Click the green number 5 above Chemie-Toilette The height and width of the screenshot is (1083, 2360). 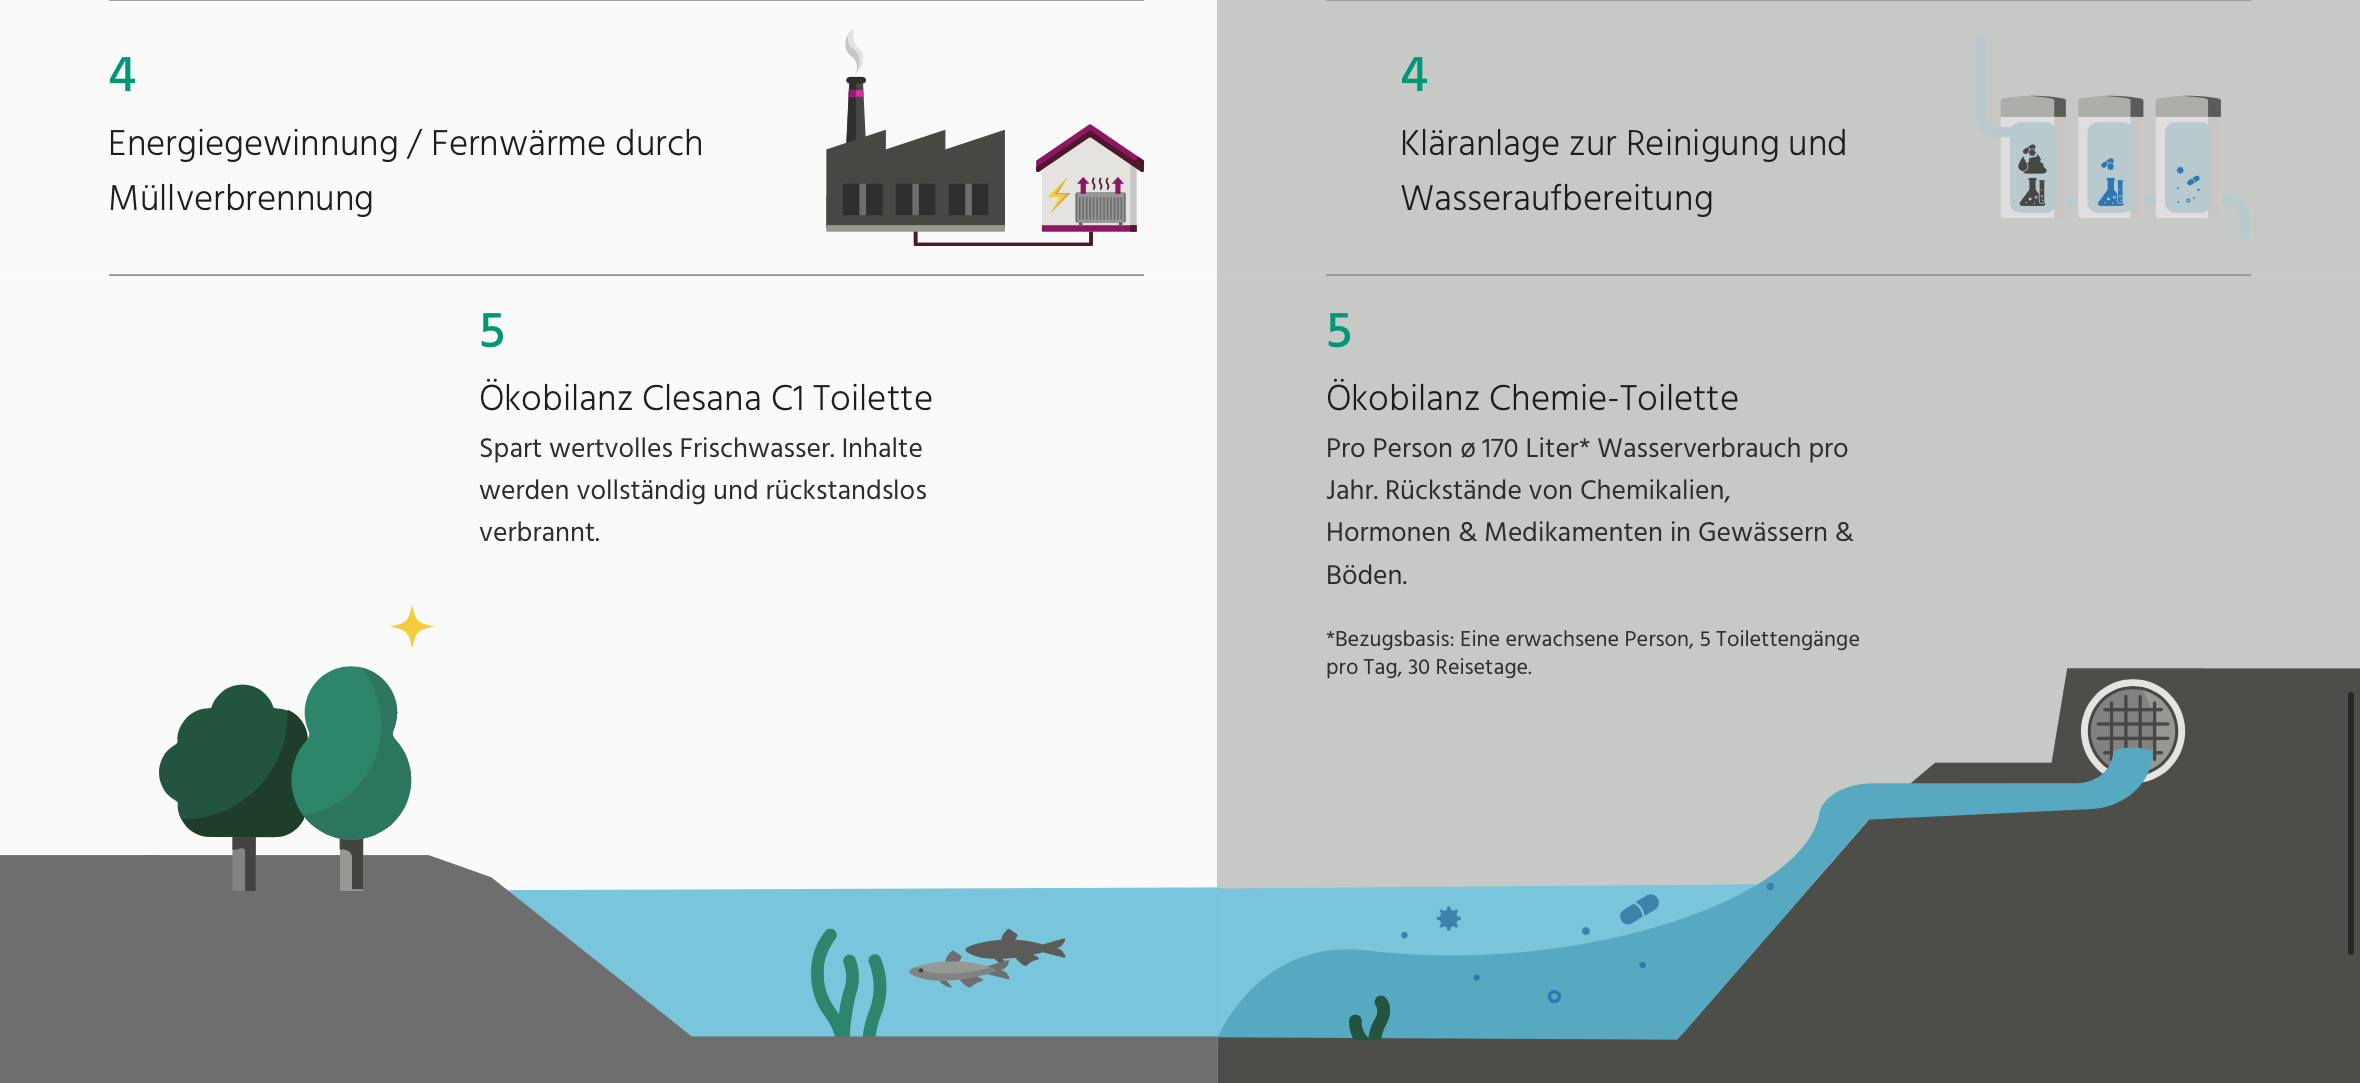pyautogui.click(x=1338, y=331)
